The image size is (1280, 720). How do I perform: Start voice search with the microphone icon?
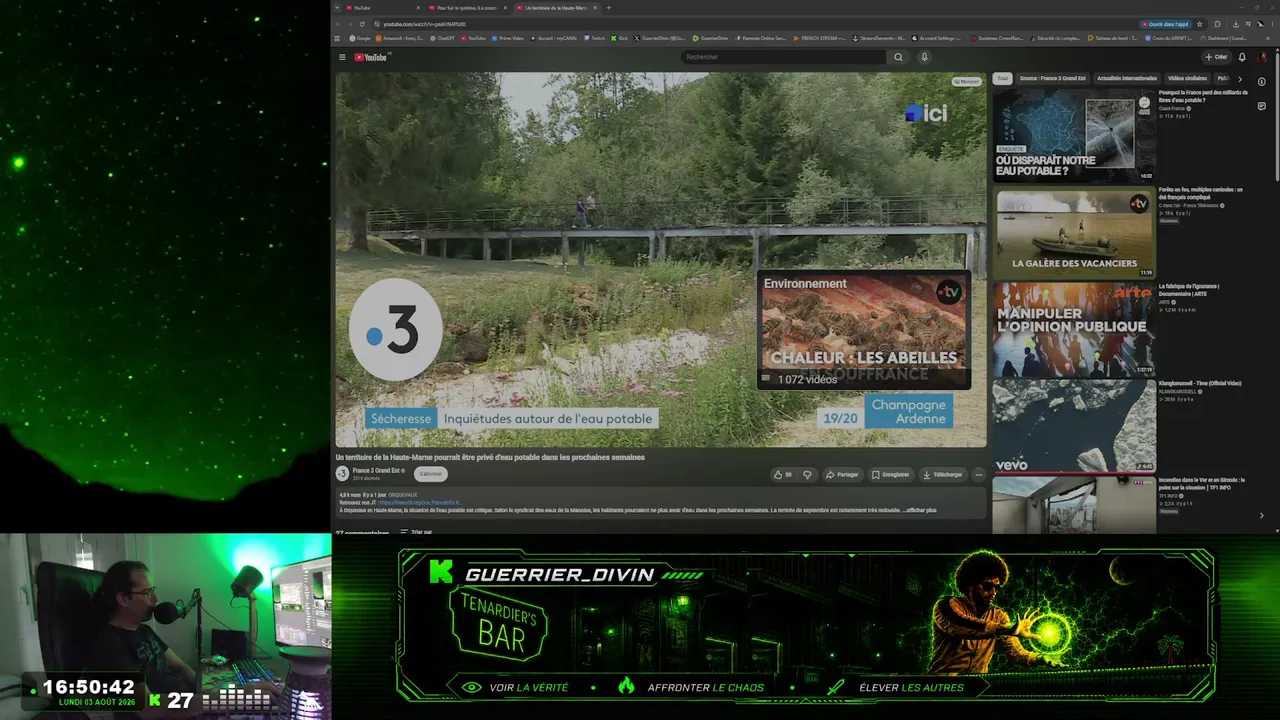924,57
